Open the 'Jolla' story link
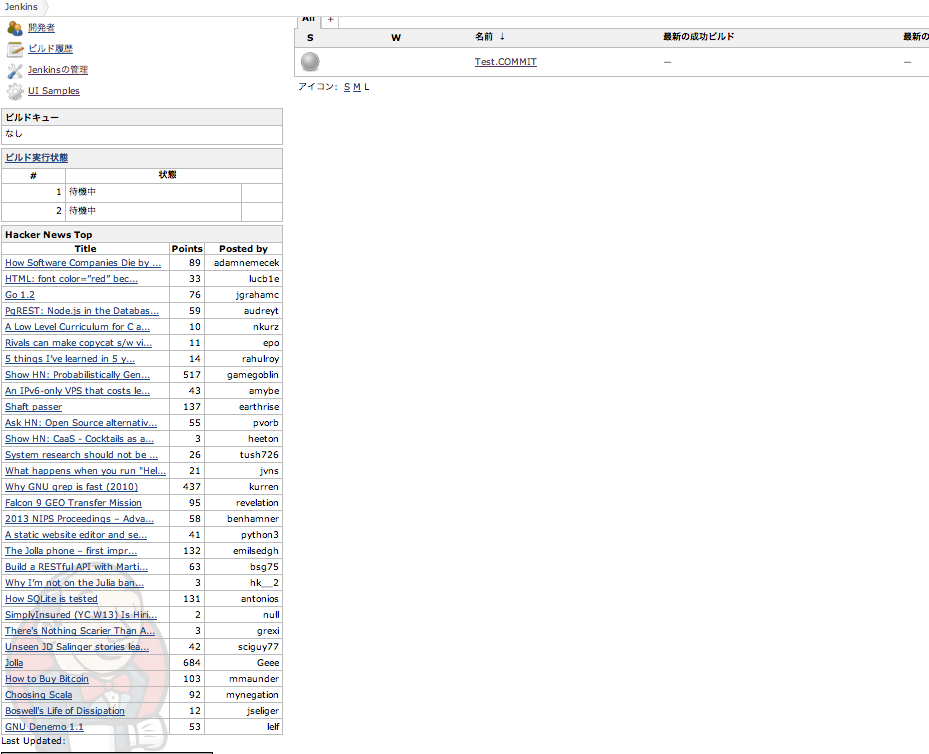Screen dimensions: 929x754 tap(14, 662)
